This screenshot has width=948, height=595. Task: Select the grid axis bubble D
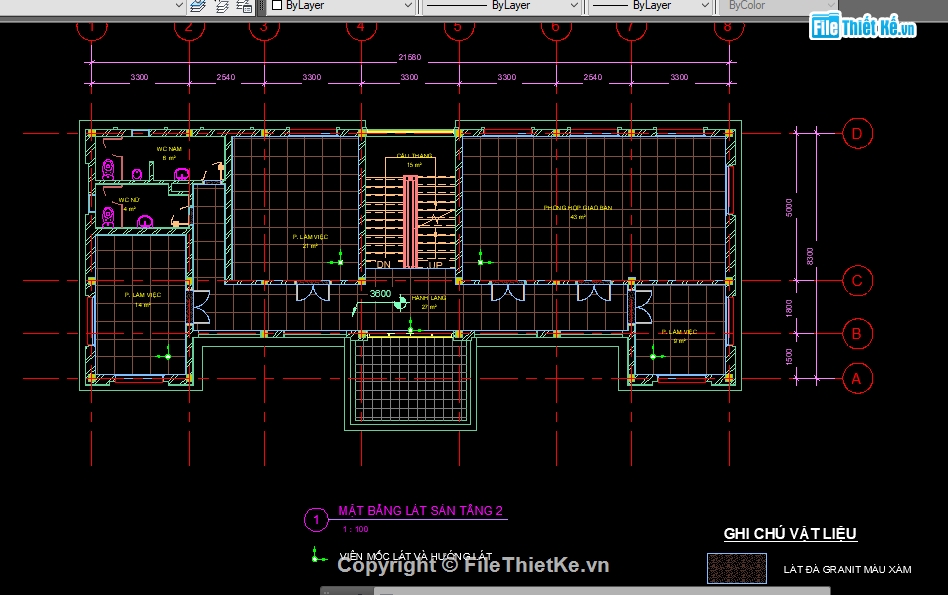857,134
